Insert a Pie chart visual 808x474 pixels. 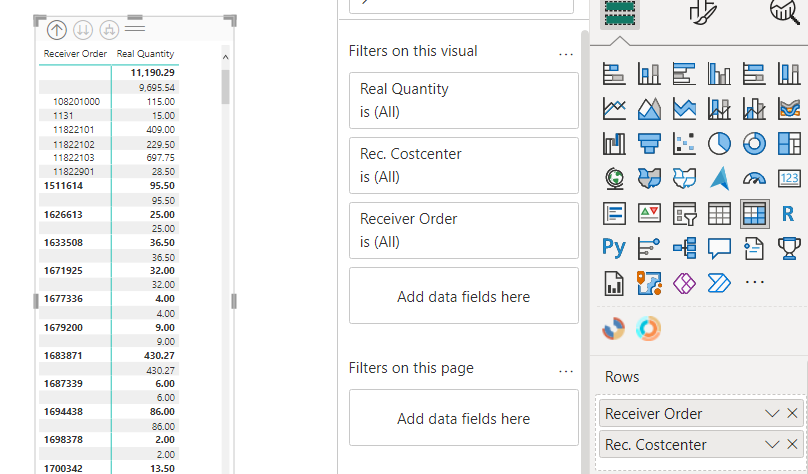point(719,143)
